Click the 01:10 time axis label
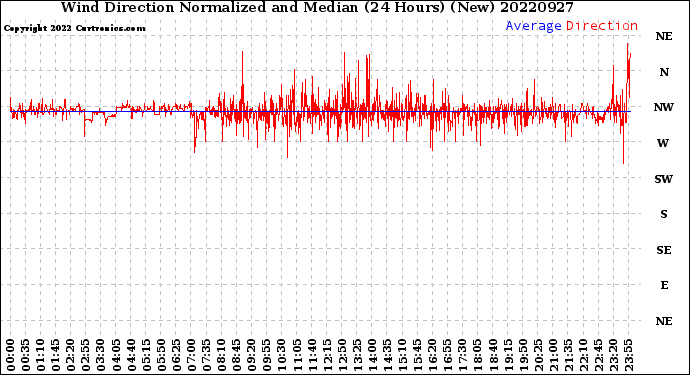 click(40, 355)
